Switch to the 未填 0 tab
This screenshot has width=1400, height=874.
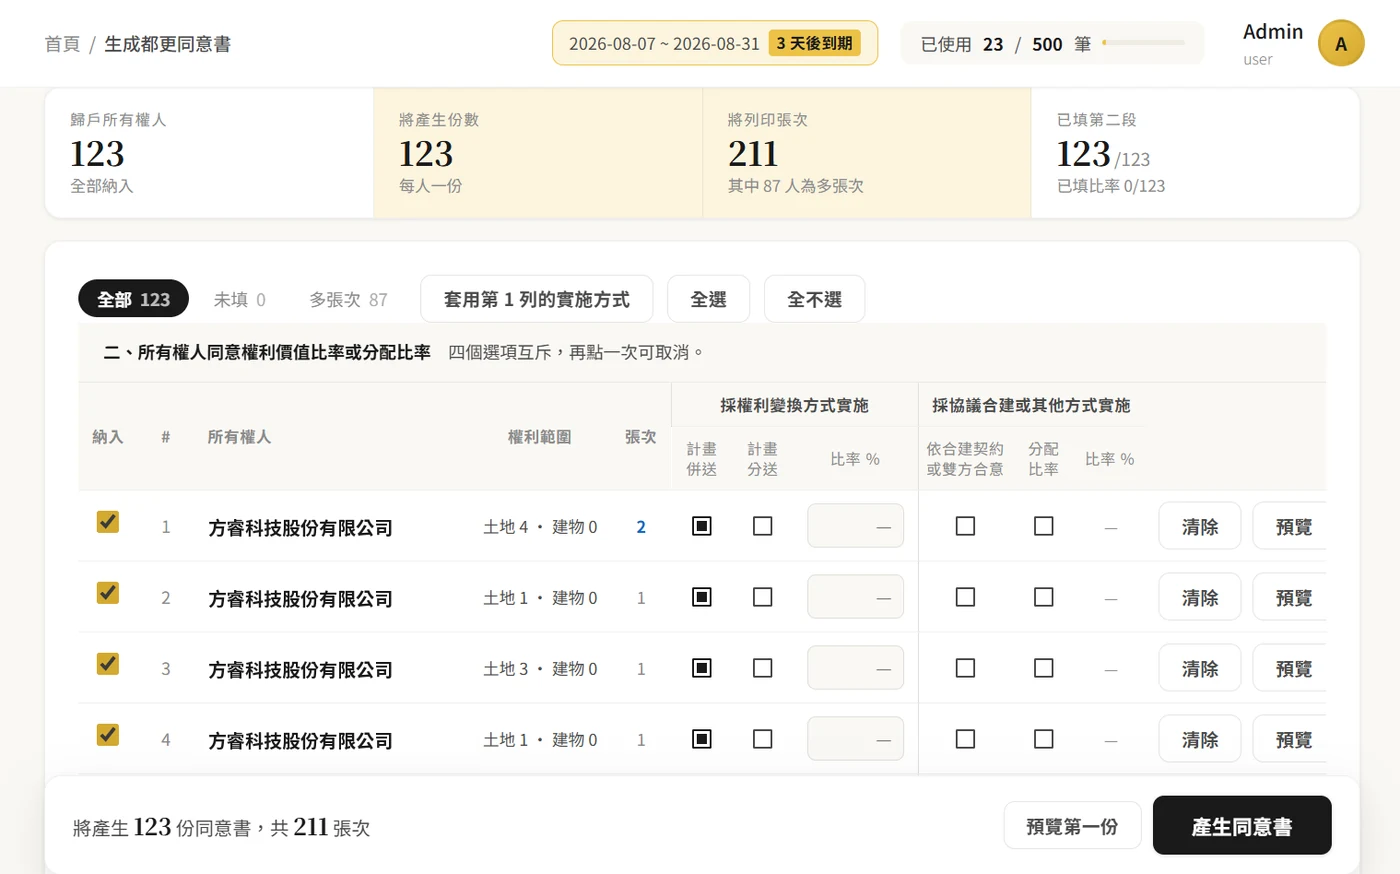(240, 299)
